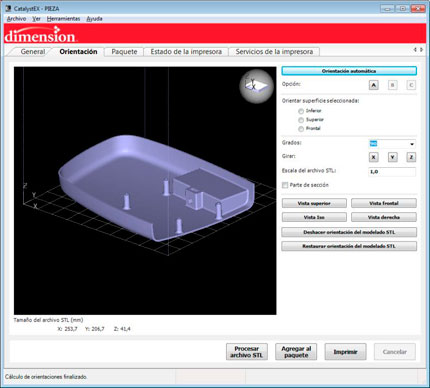Enable the Parte de sección checkbox
The height and width of the screenshot is (388, 430).
(285, 185)
